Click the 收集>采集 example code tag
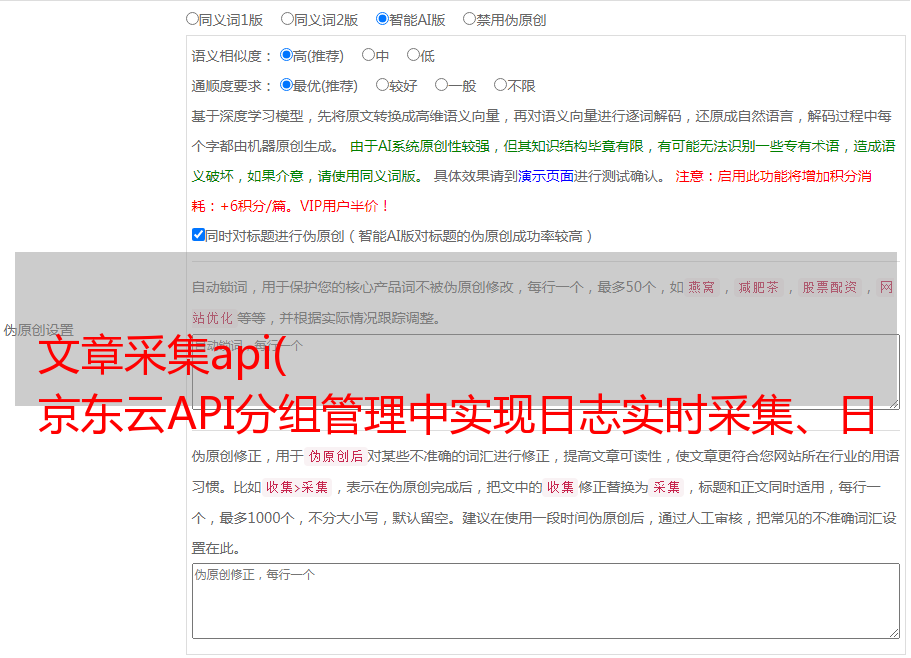The width and height of the screenshot is (911, 658). [298, 488]
